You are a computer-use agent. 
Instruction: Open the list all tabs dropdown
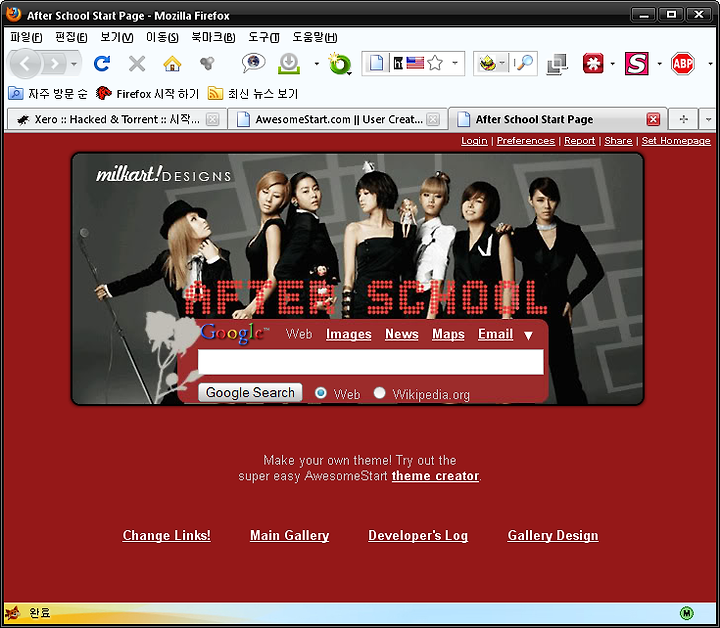[708, 119]
